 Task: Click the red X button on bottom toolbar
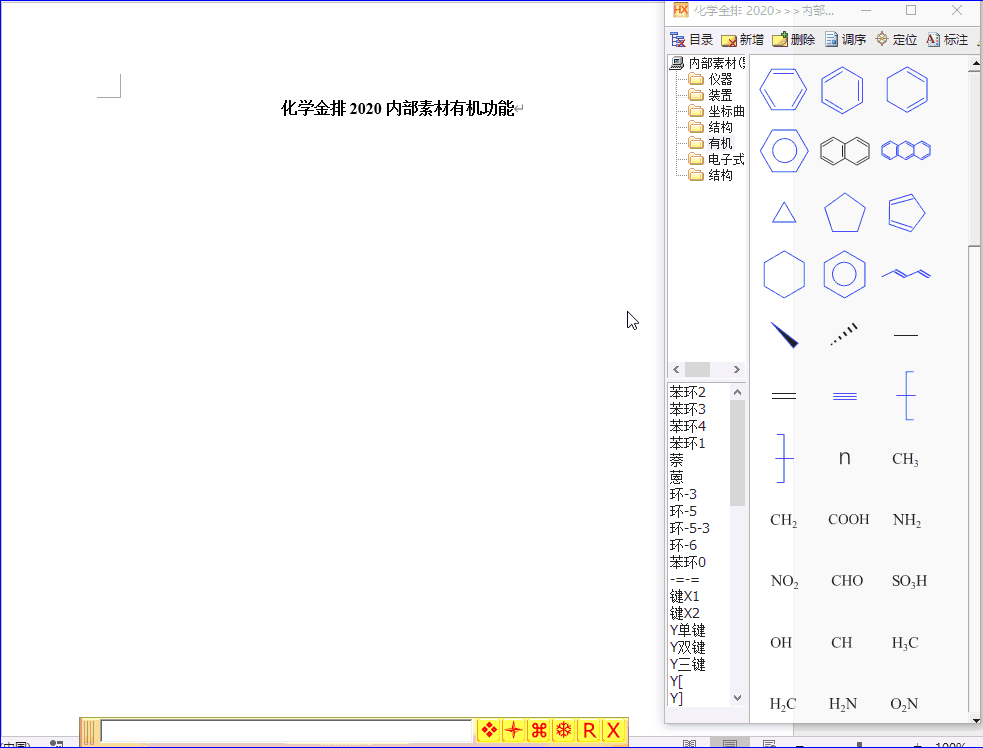[x=614, y=730]
